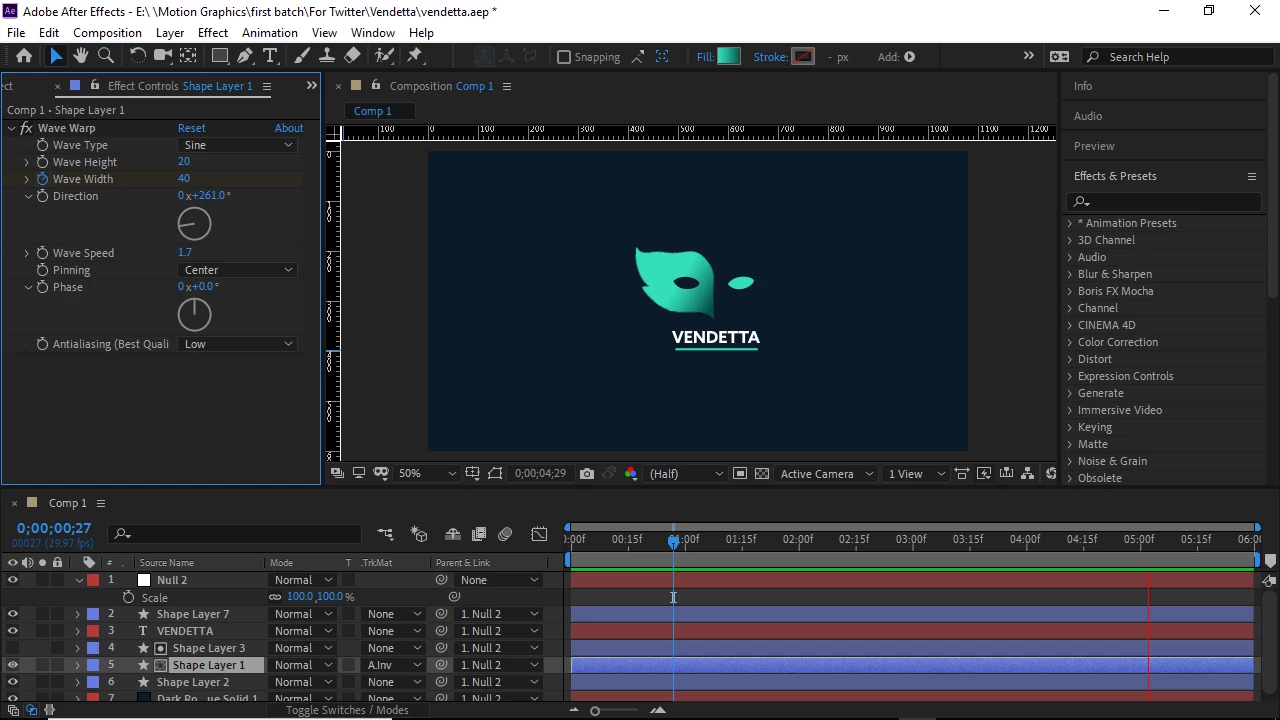Screen dimensions: 1280x720
Task: Select the Clone Stamp tool
Action: coord(327,56)
